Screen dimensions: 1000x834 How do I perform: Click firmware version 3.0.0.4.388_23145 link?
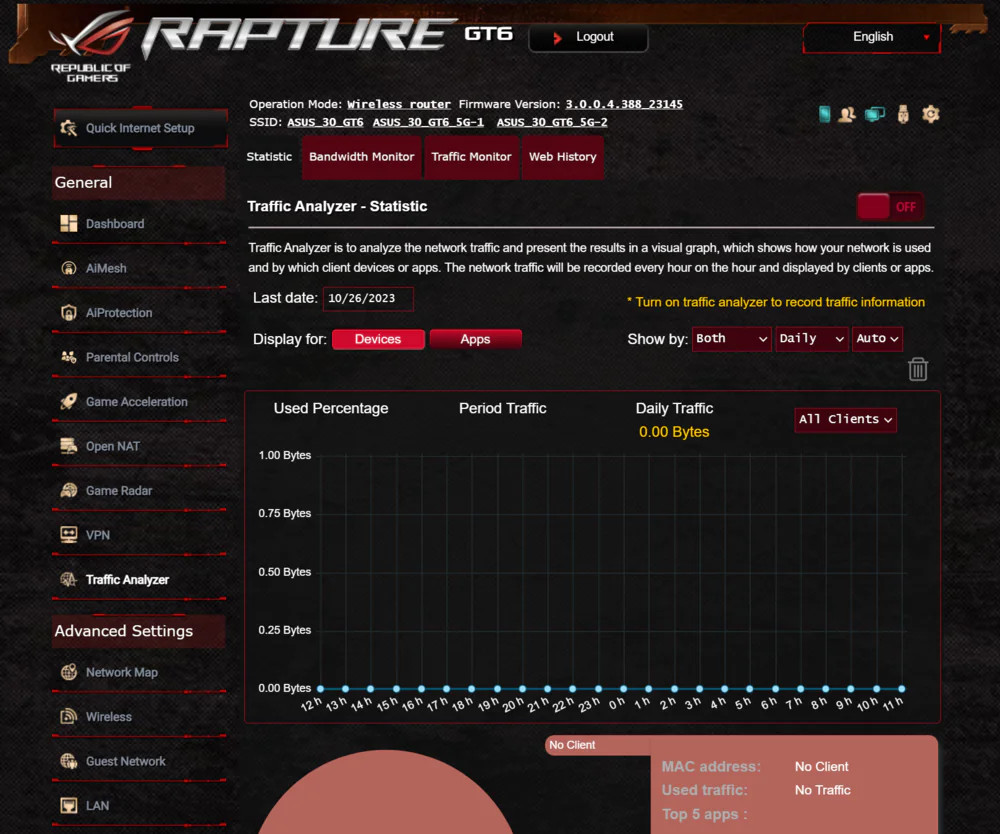click(624, 104)
